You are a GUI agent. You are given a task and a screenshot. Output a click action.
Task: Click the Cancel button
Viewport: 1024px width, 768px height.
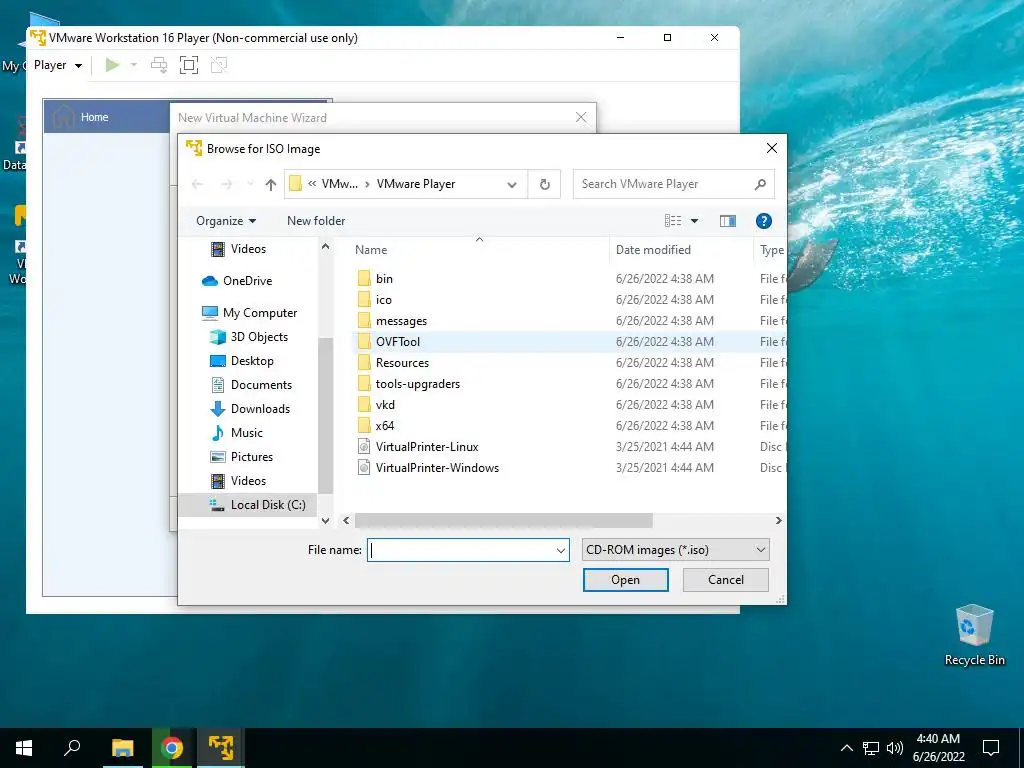(x=726, y=580)
